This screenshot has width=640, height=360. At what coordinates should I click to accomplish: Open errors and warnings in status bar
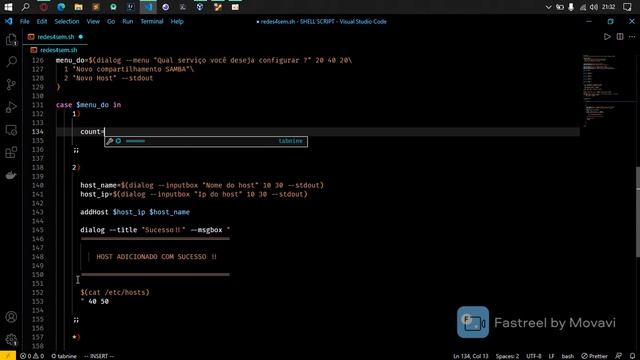[32, 356]
